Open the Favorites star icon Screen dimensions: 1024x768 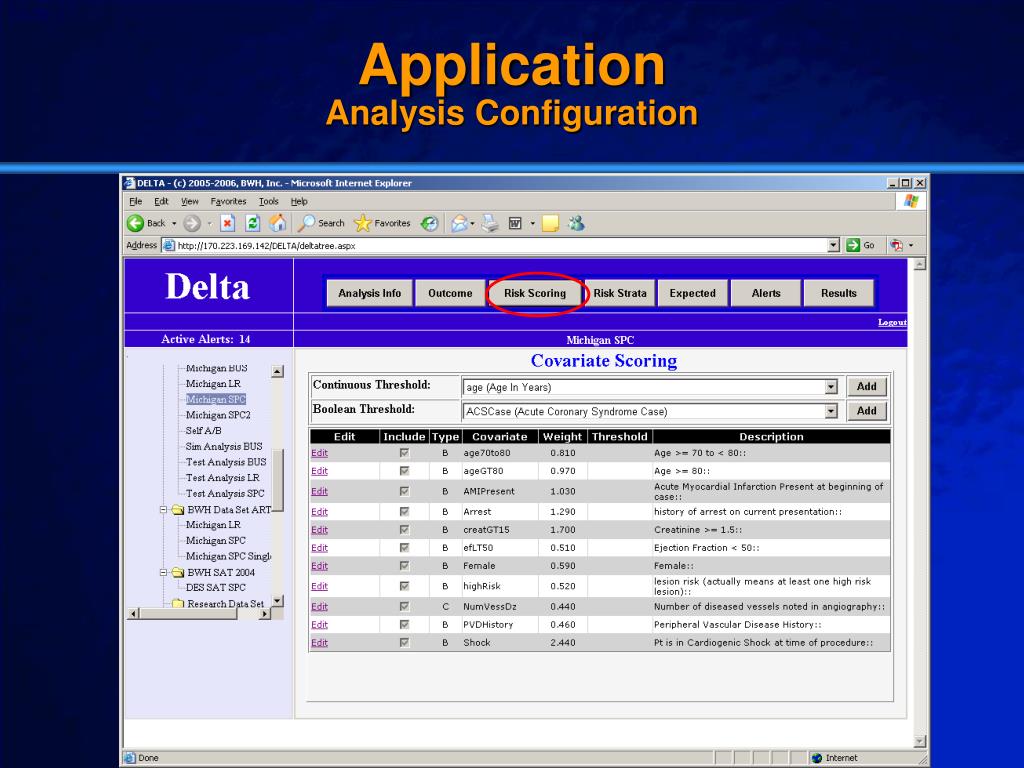point(362,223)
